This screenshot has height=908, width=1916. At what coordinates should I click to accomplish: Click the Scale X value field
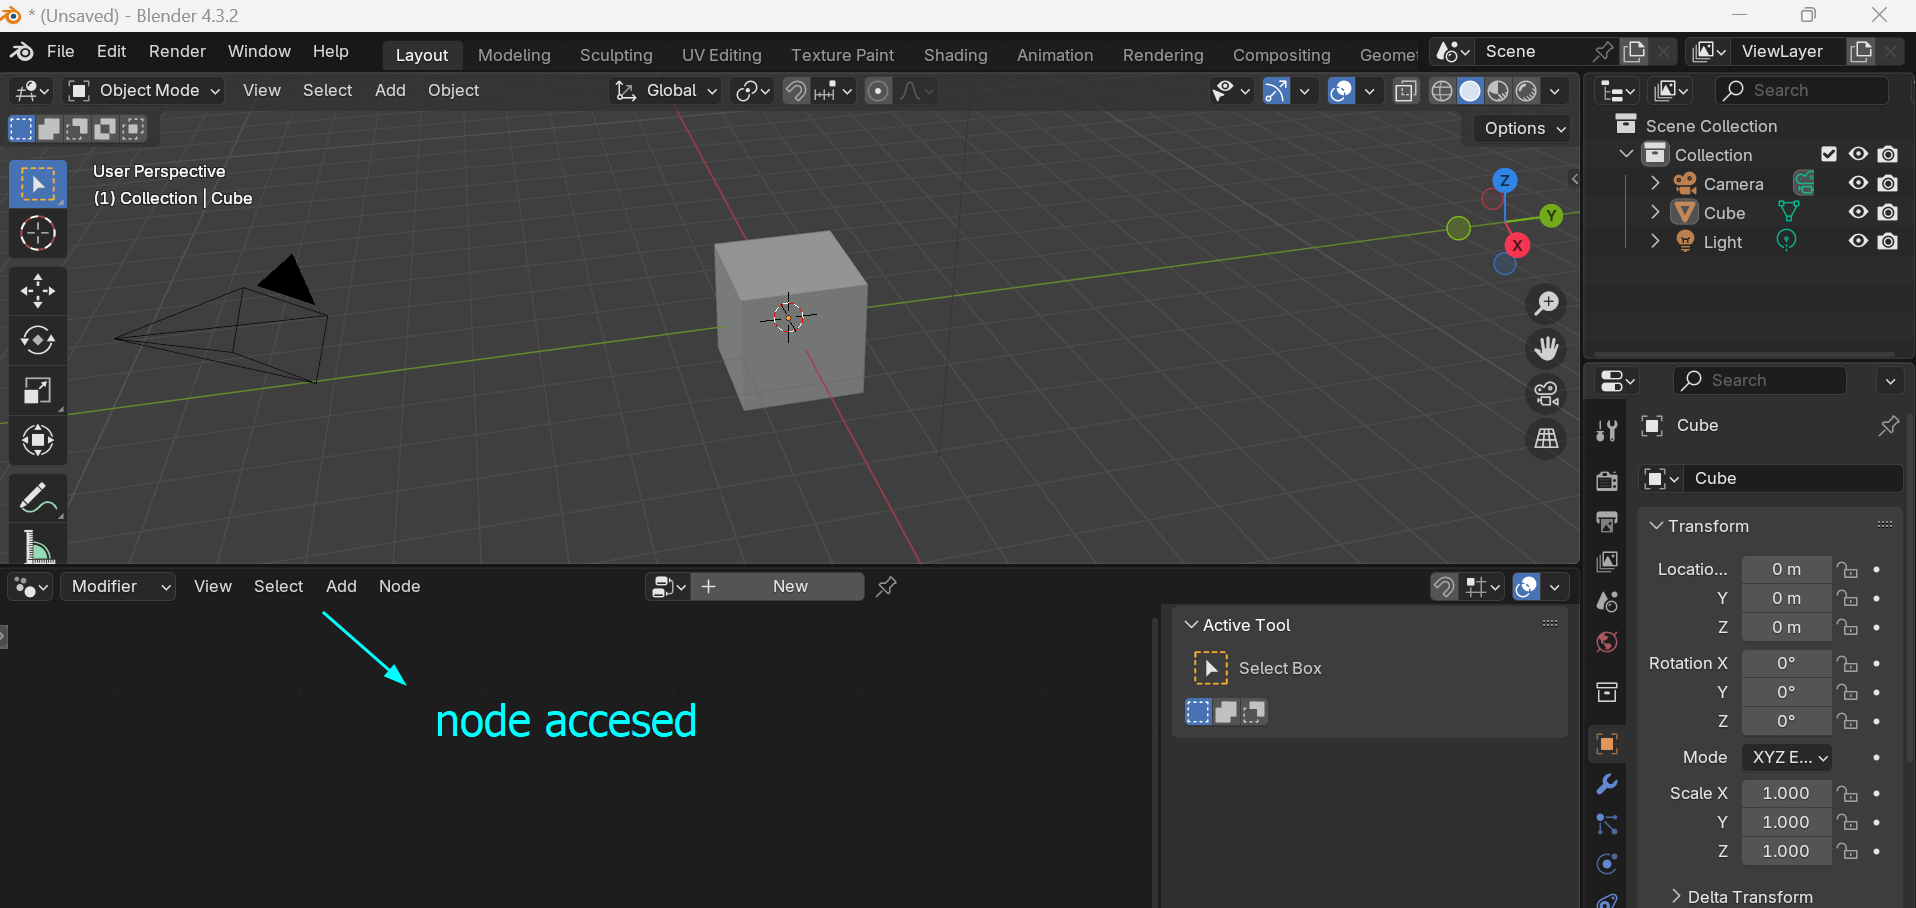pos(1786,793)
